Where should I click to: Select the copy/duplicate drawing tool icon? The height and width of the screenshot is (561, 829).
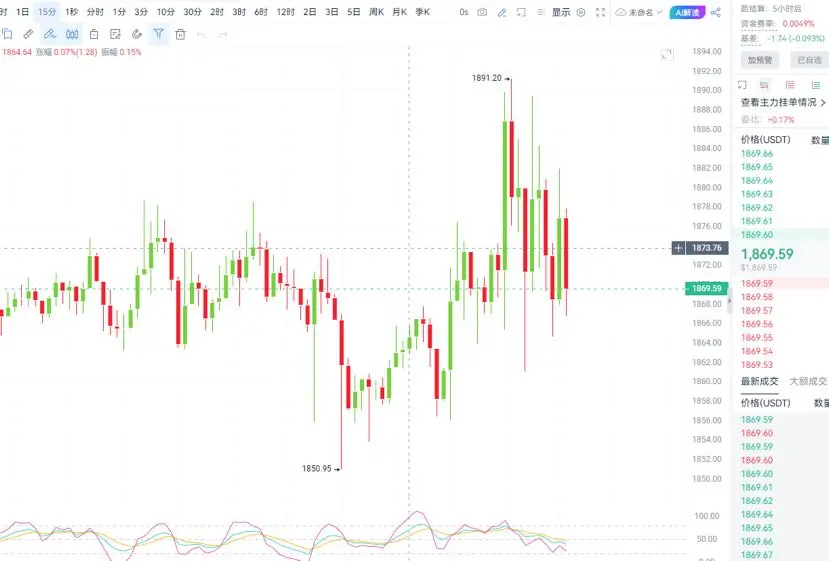[7, 34]
